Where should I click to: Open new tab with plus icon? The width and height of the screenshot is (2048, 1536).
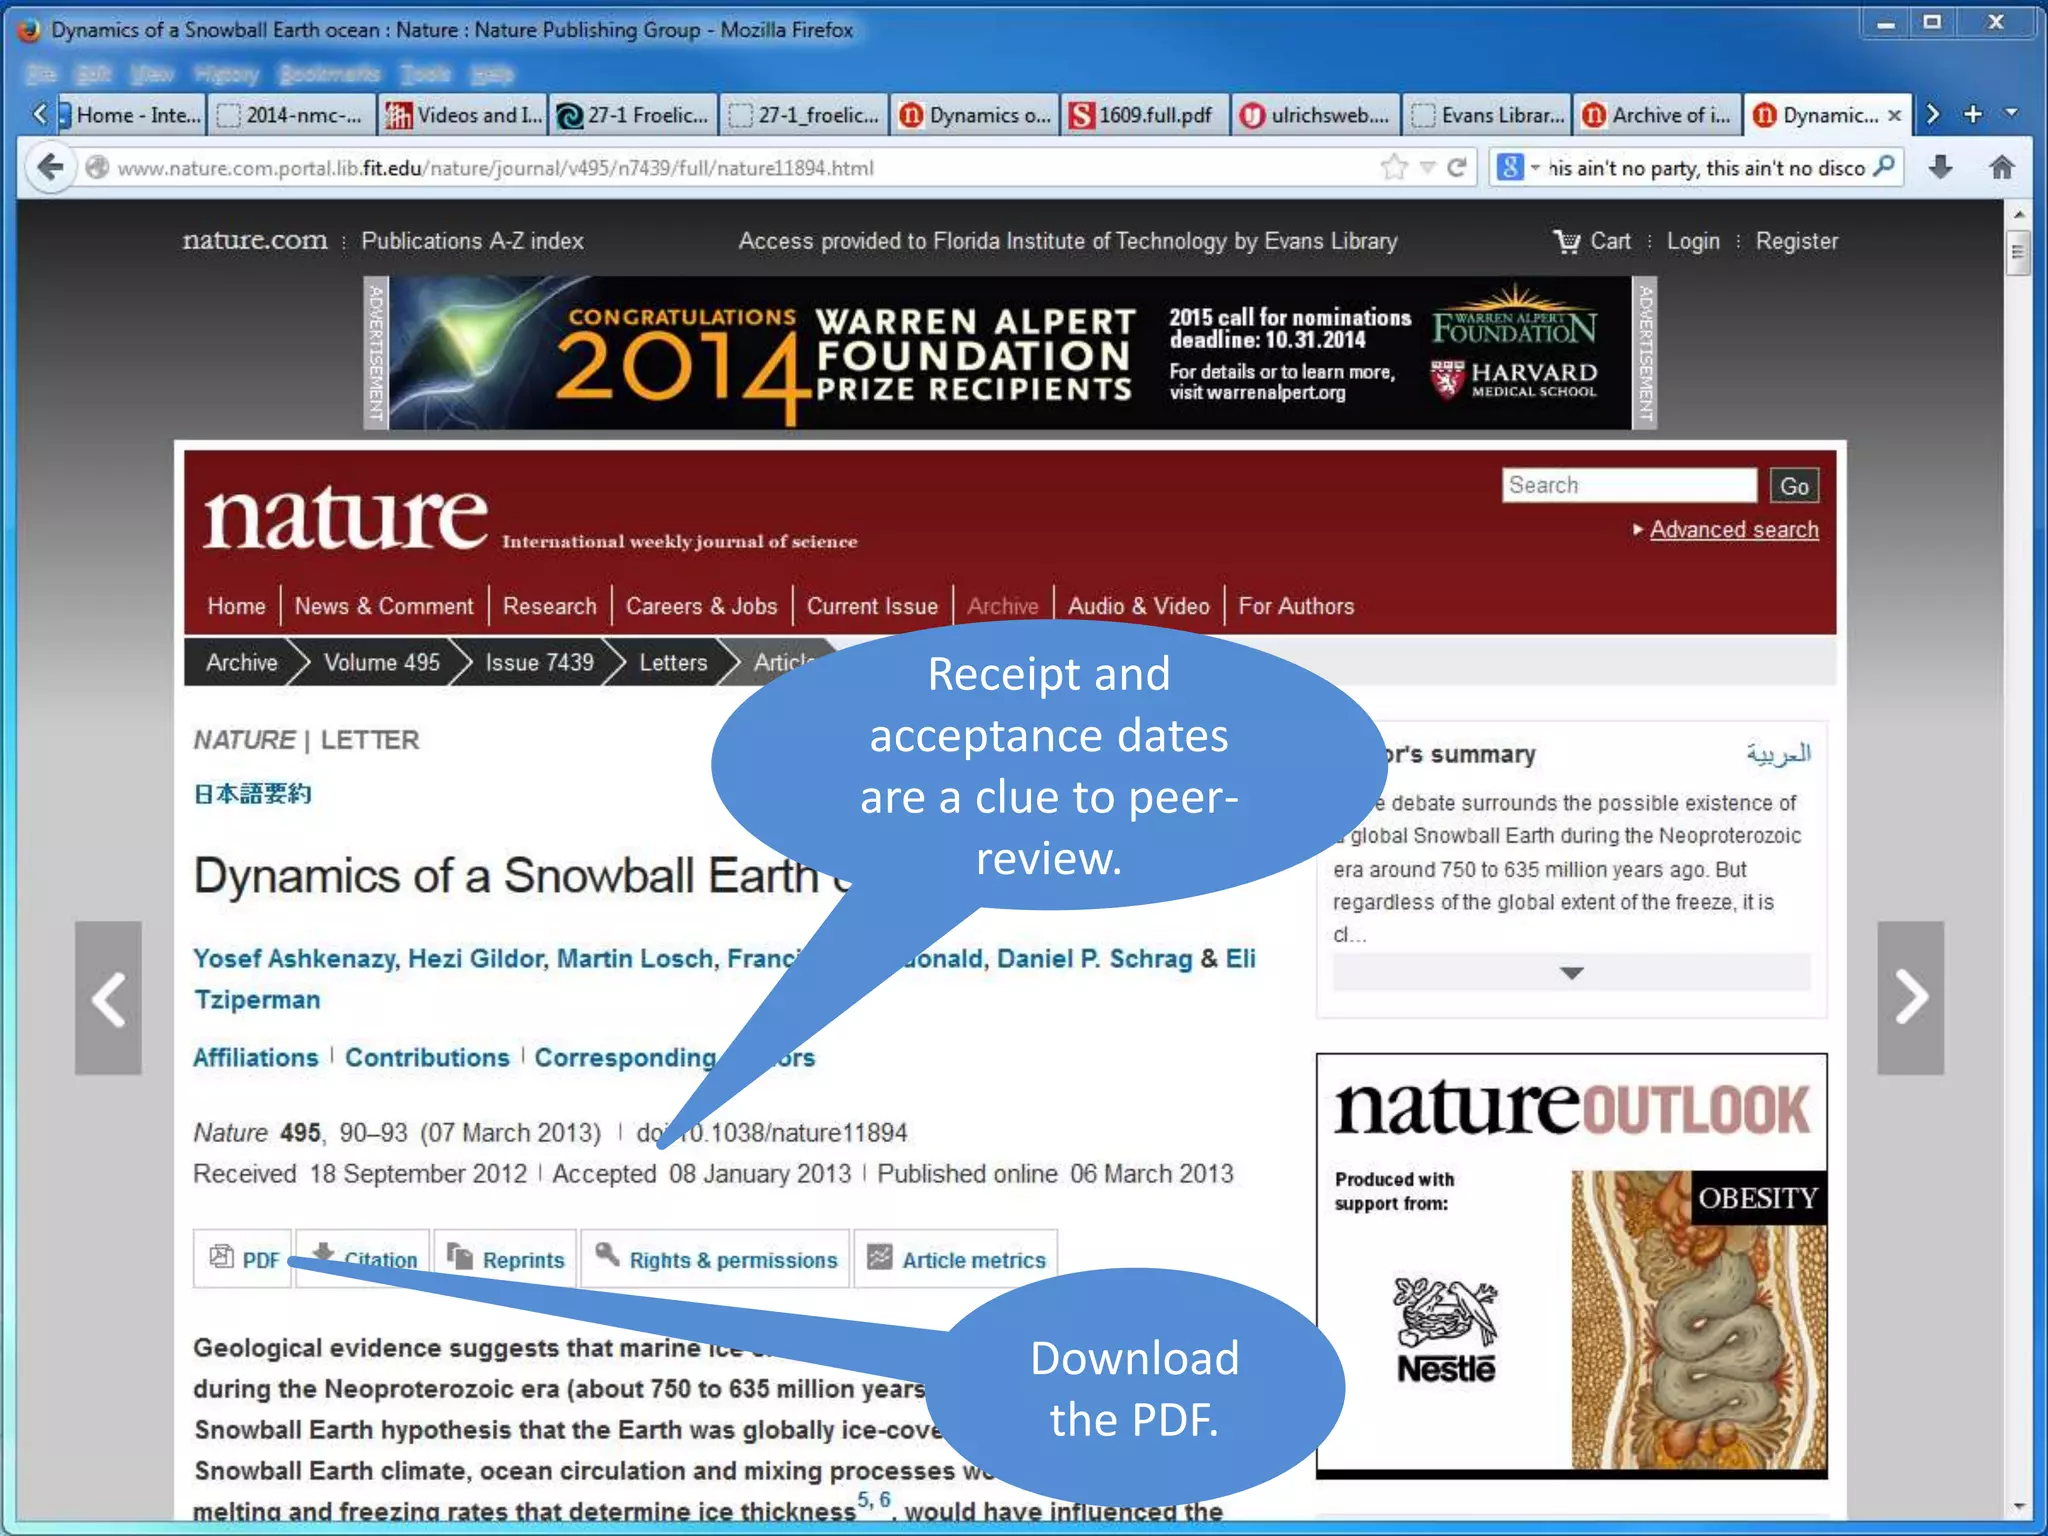[1973, 114]
